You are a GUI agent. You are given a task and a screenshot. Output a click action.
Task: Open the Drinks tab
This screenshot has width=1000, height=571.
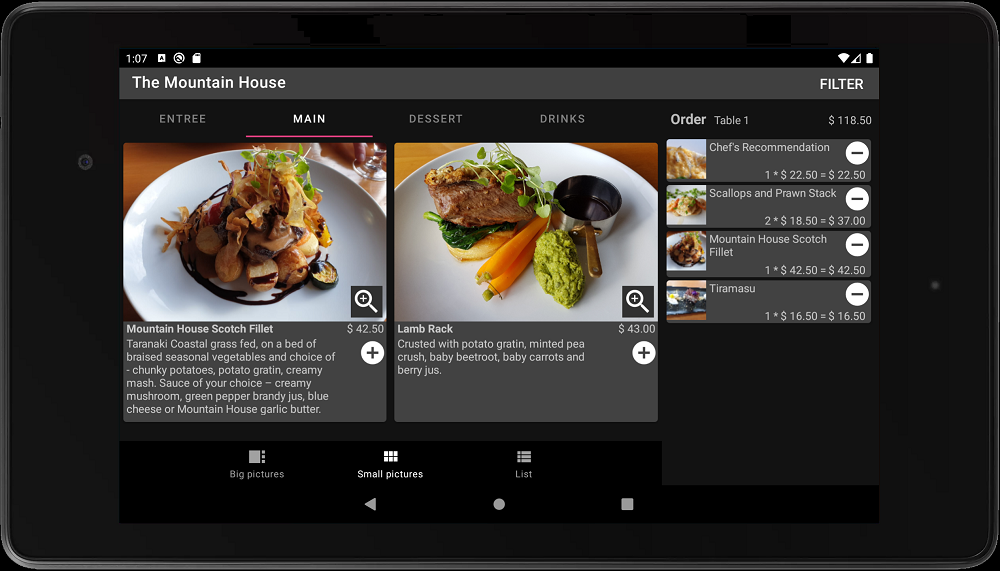[562, 119]
